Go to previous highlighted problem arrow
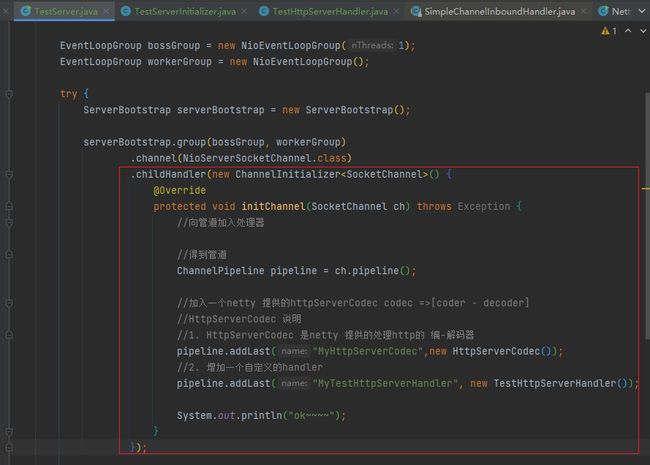650x465 pixels. (628, 31)
